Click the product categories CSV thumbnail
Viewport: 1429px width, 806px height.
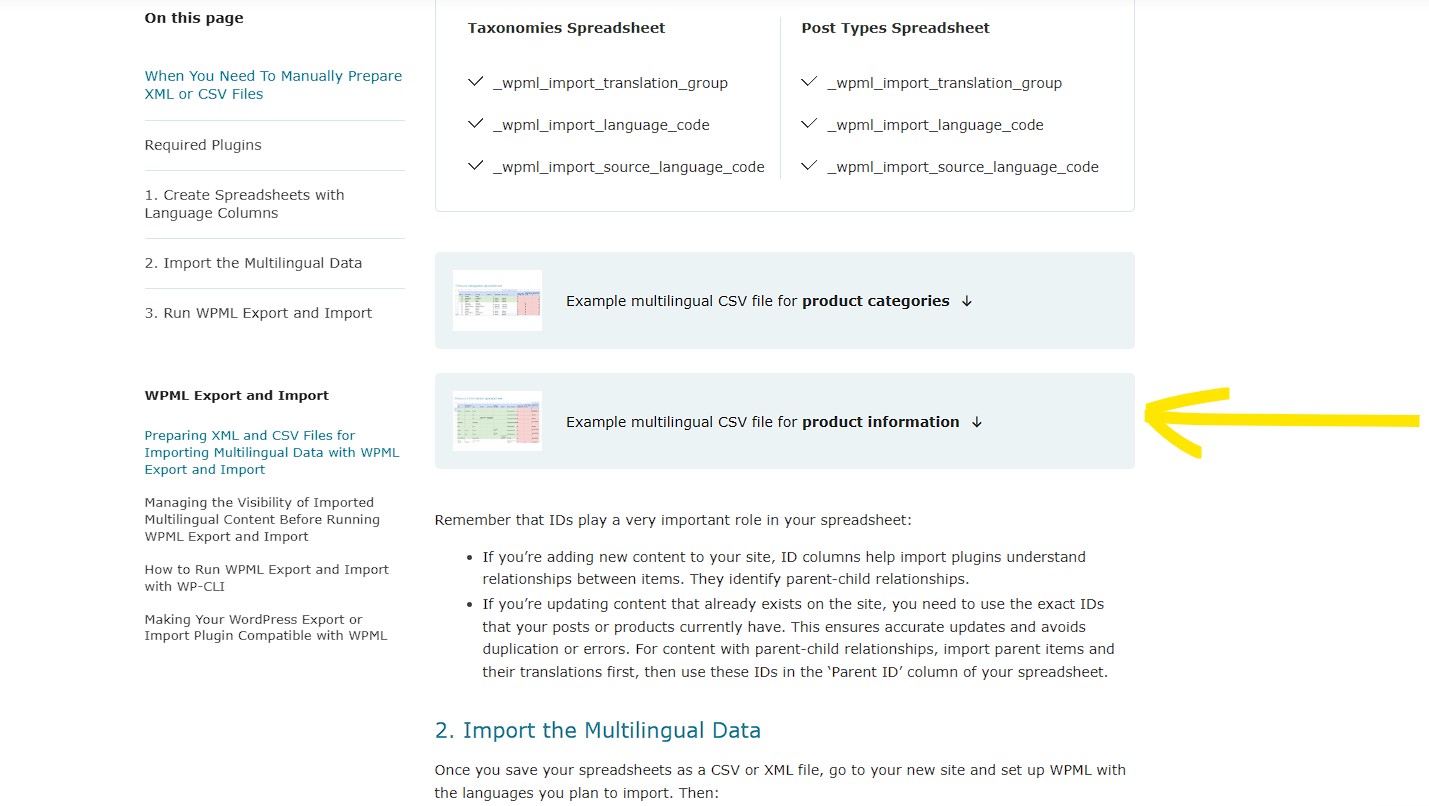[497, 300]
